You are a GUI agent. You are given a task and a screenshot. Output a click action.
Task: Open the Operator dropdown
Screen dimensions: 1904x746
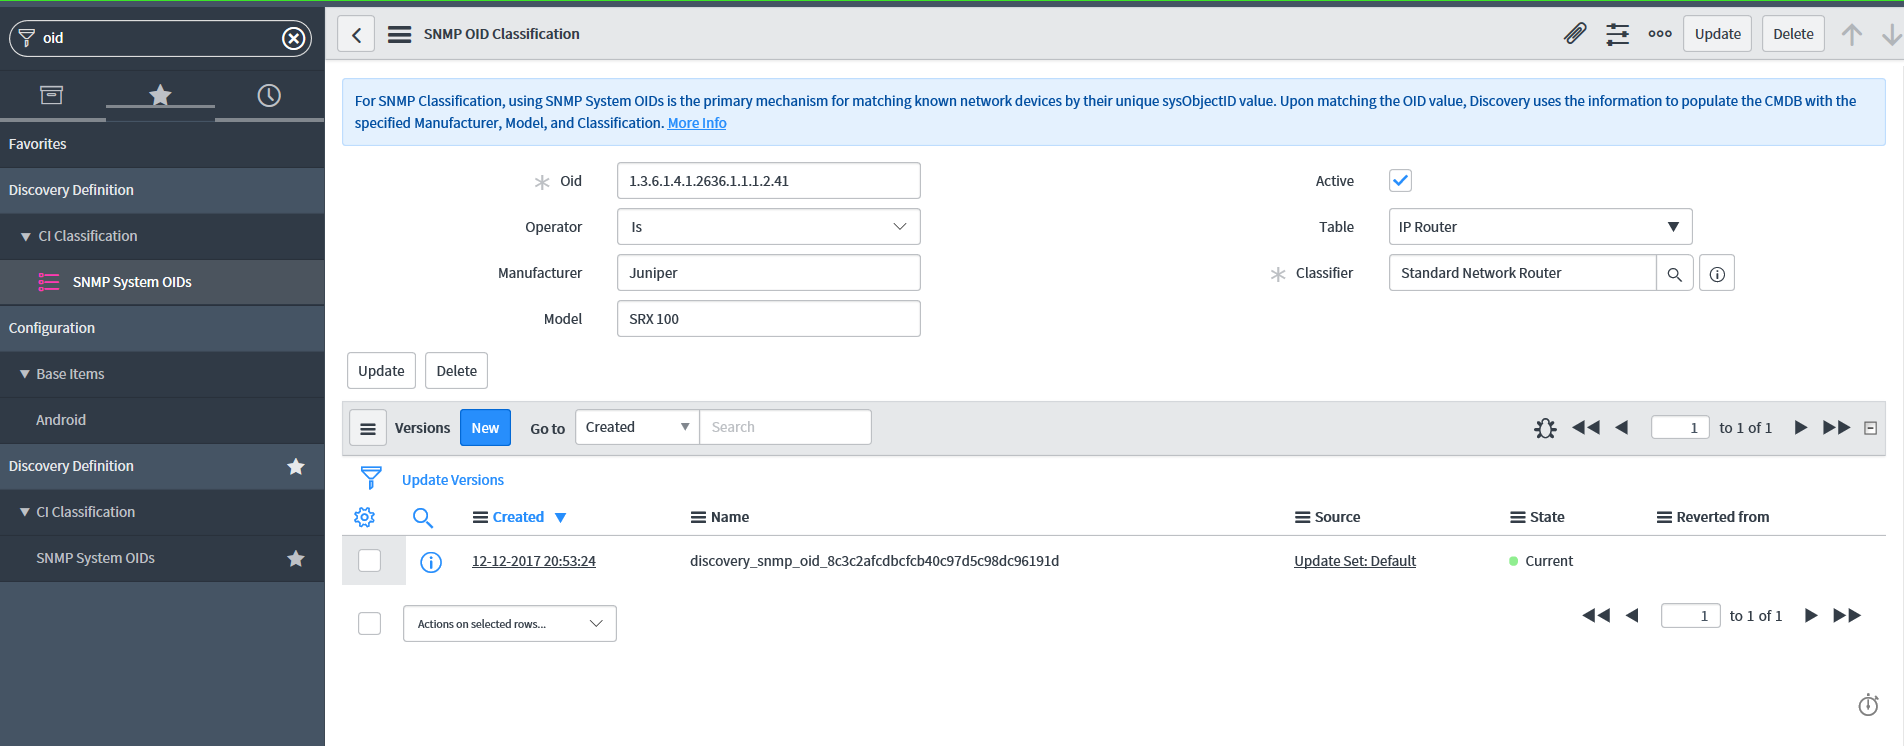click(768, 227)
